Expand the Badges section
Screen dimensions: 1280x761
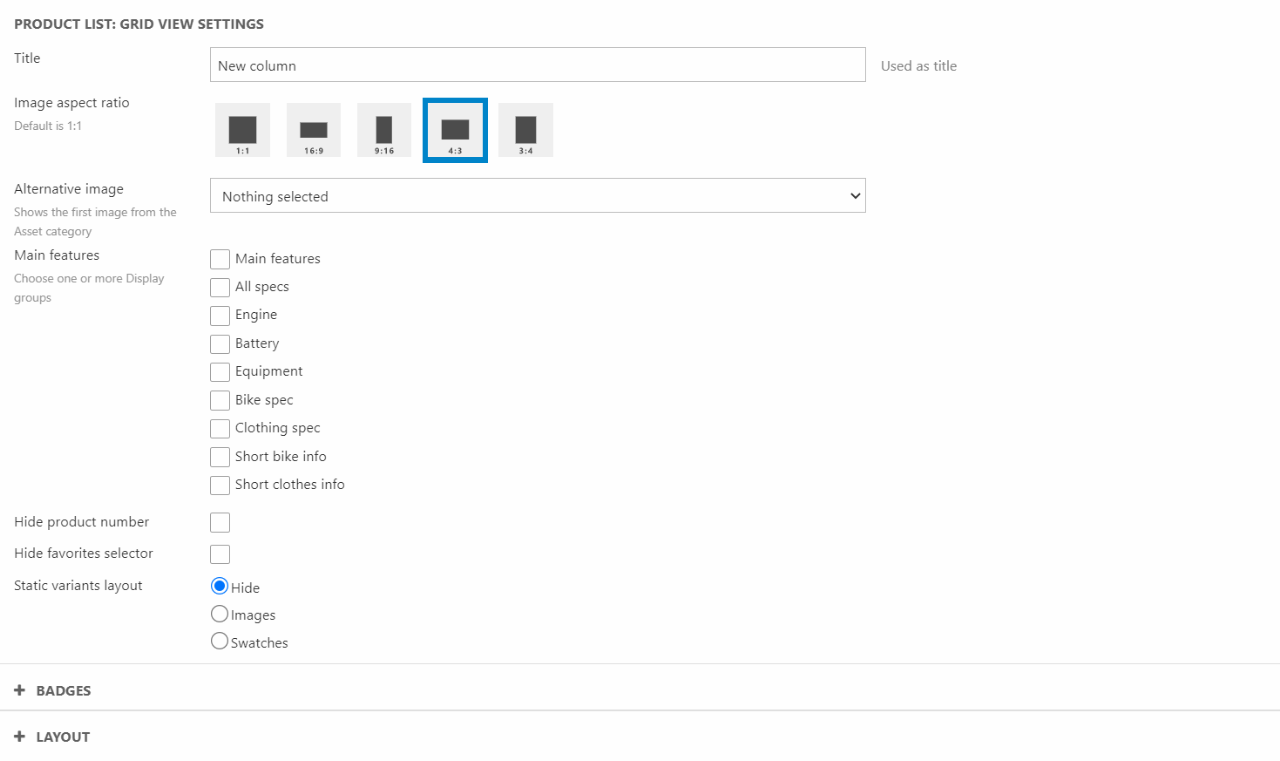(x=64, y=691)
